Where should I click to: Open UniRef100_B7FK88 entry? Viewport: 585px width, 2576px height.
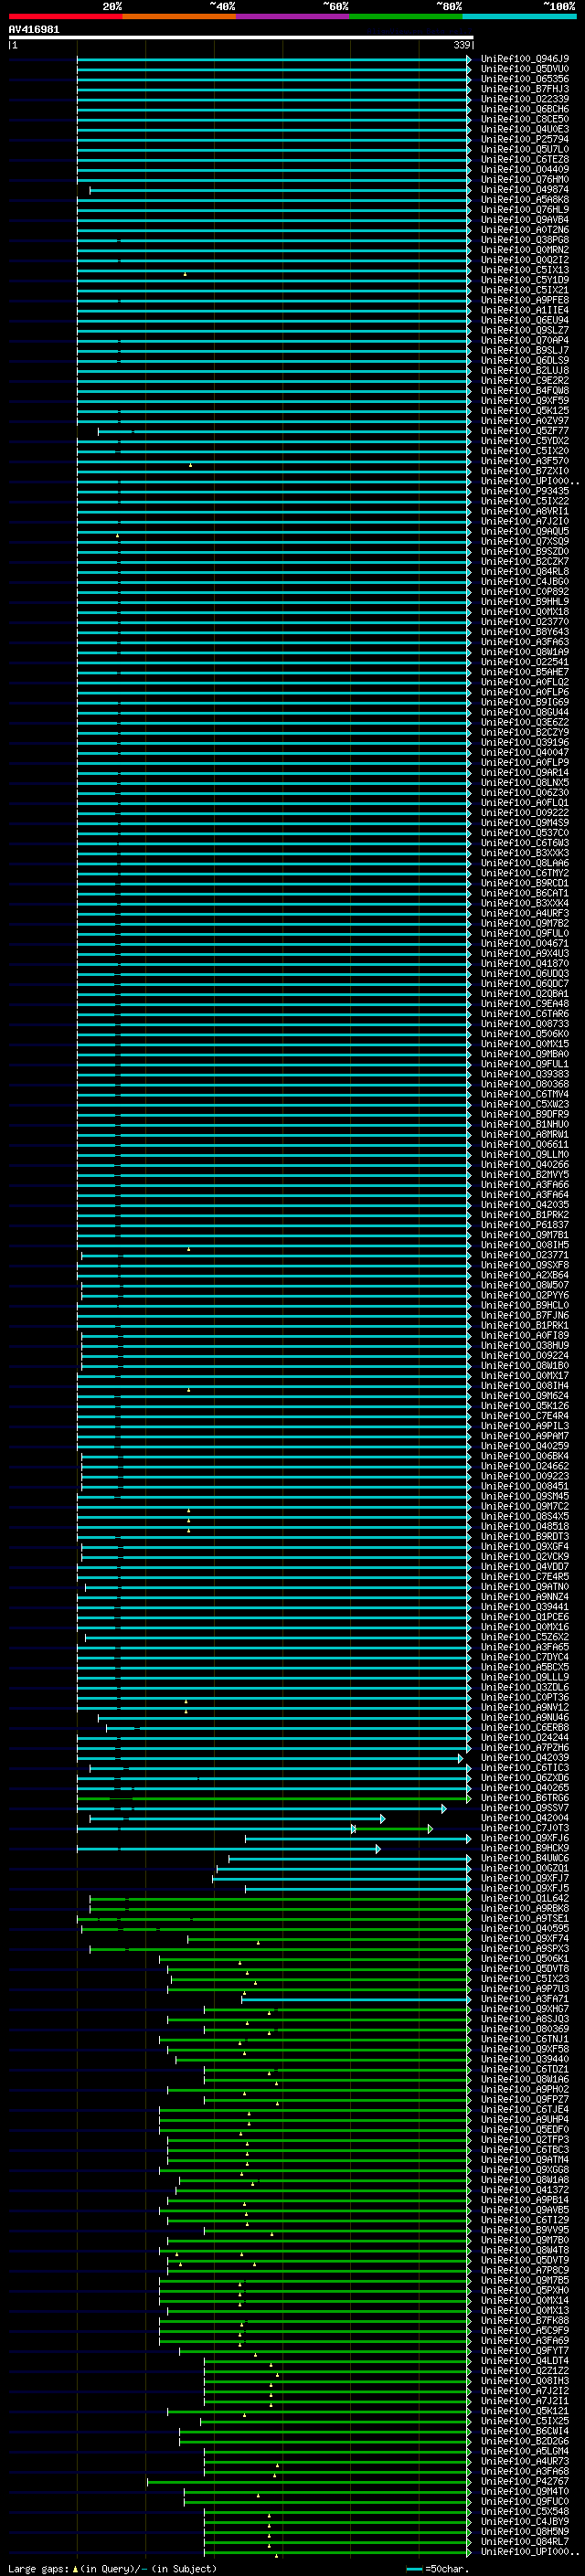[x=525, y=2320]
